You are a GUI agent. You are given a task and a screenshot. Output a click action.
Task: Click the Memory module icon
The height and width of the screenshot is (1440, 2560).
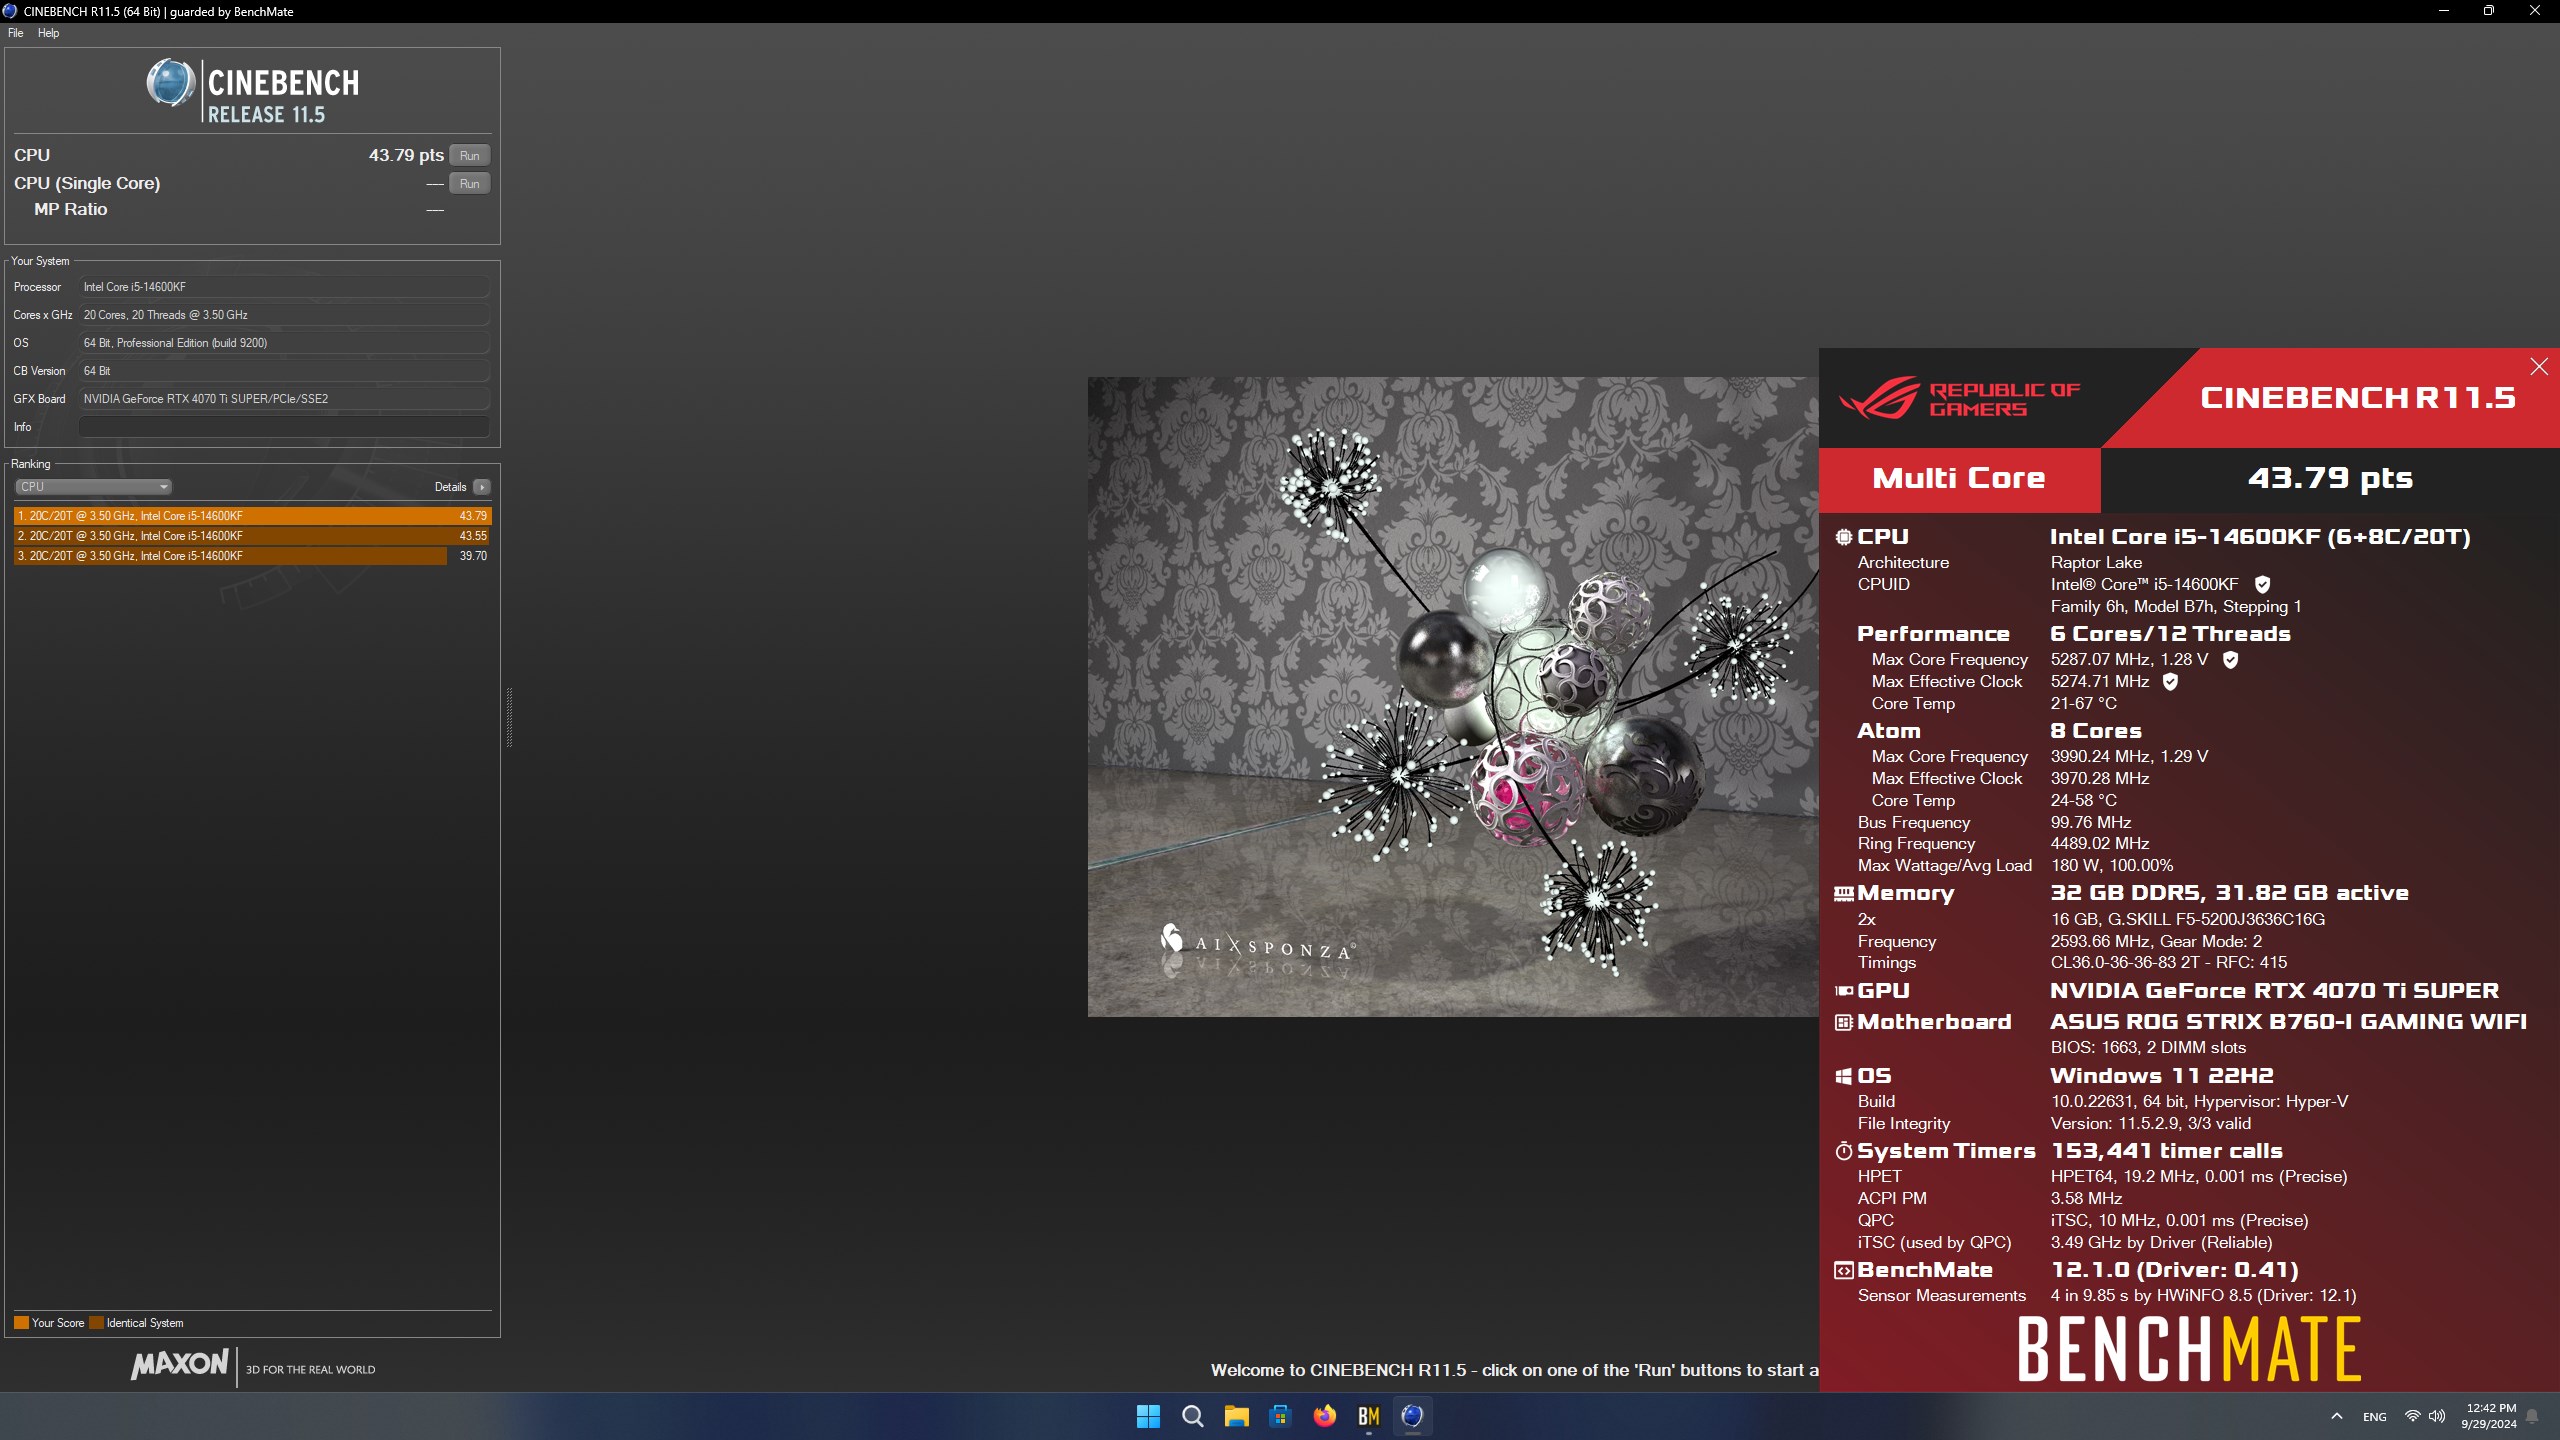[x=1843, y=893]
